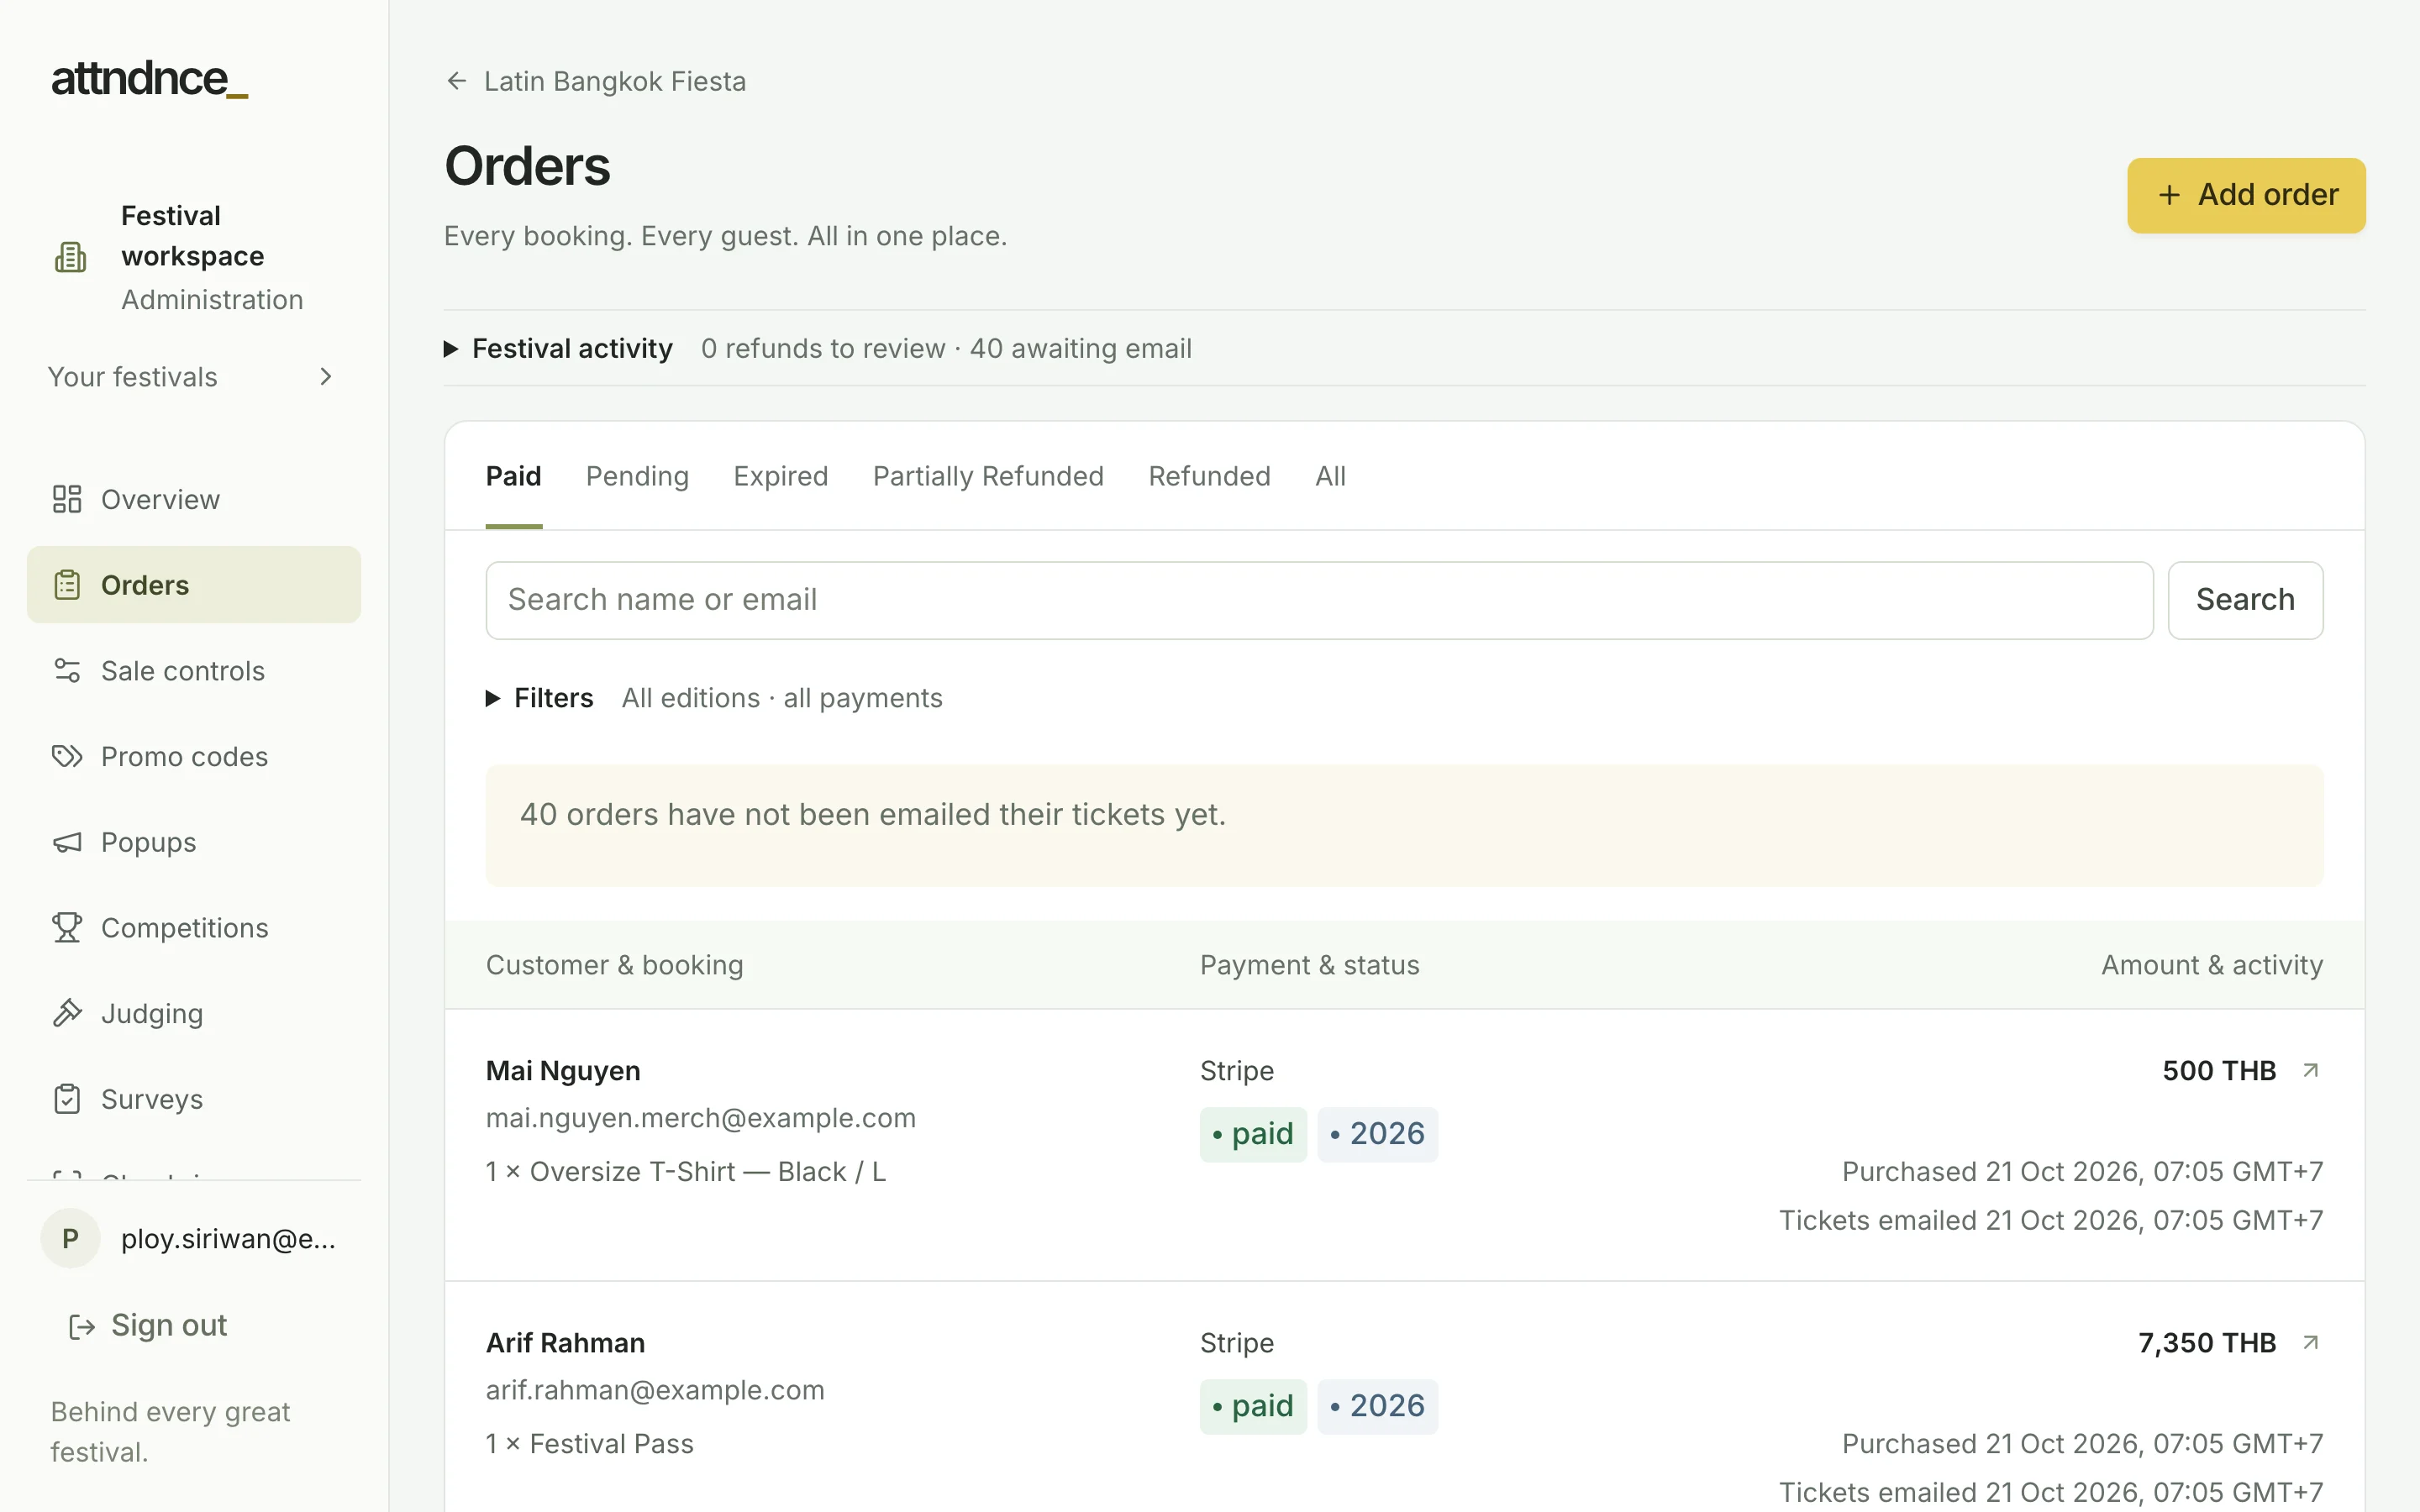2420x1512 pixels.
Task: Click the Amount & activity column header
Action: click(x=2211, y=965)
